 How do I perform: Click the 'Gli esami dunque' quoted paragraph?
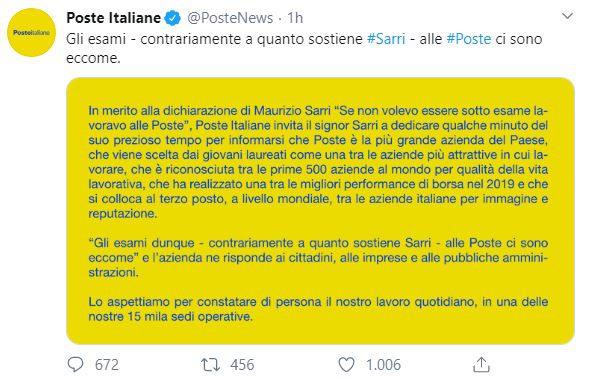(x=318, y=258)
